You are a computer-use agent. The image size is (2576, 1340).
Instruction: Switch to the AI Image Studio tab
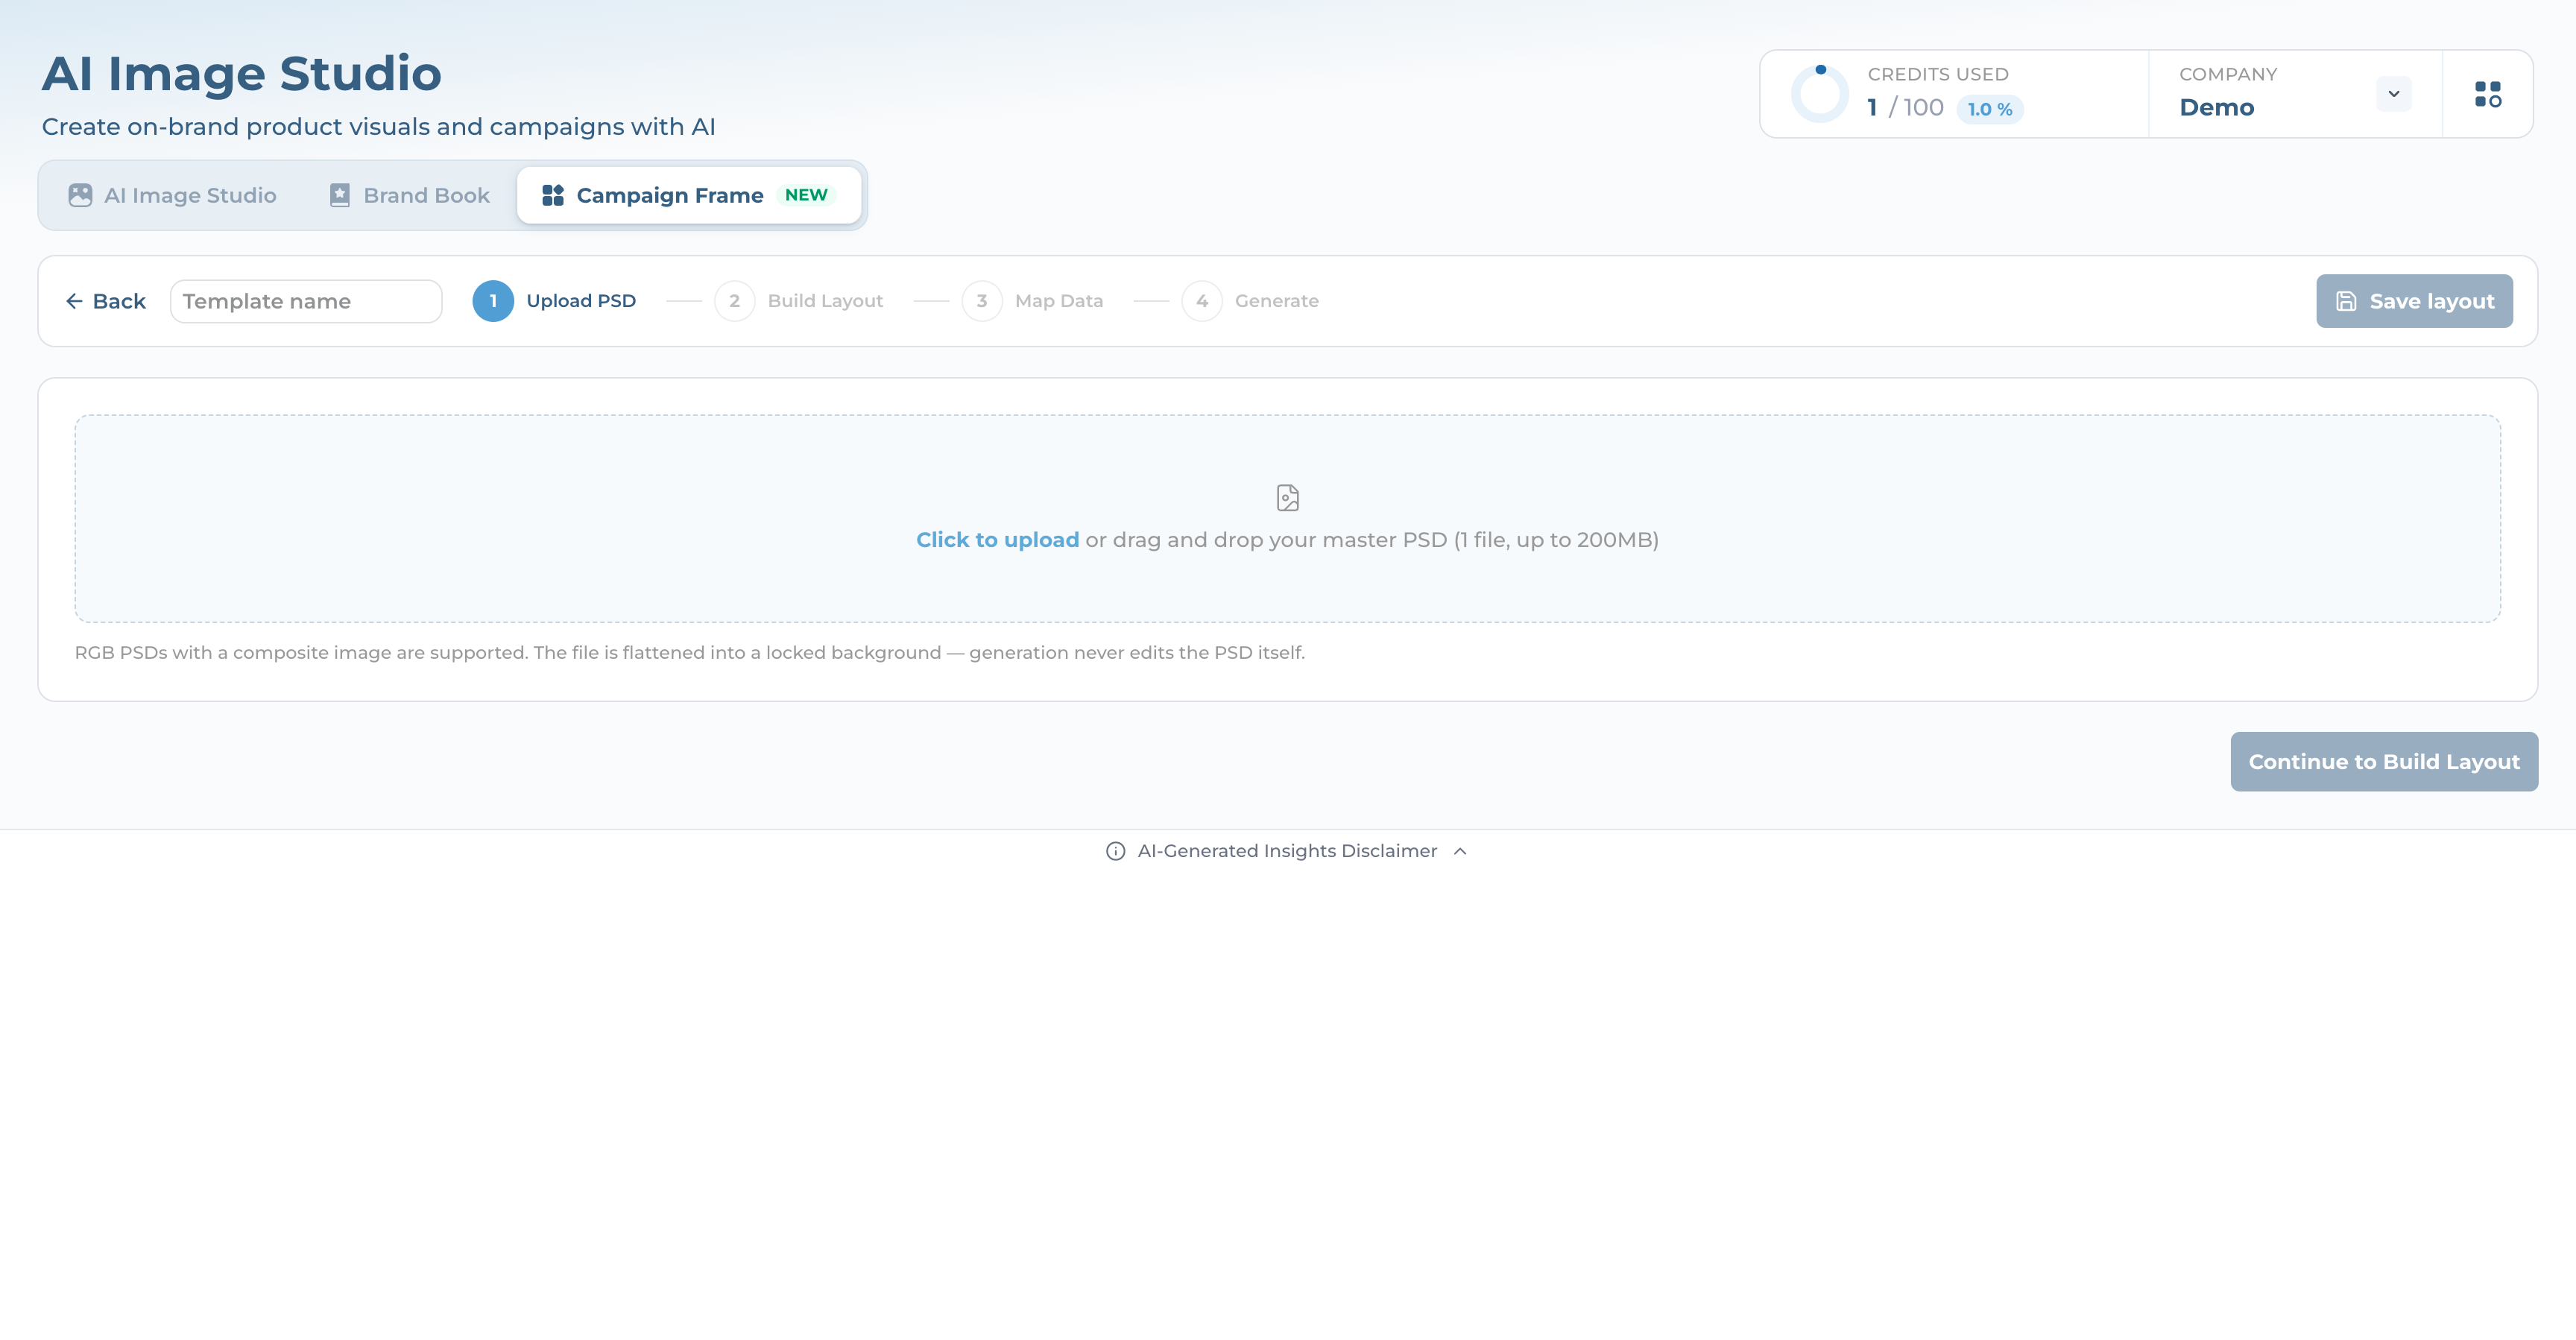pos(172,195)
